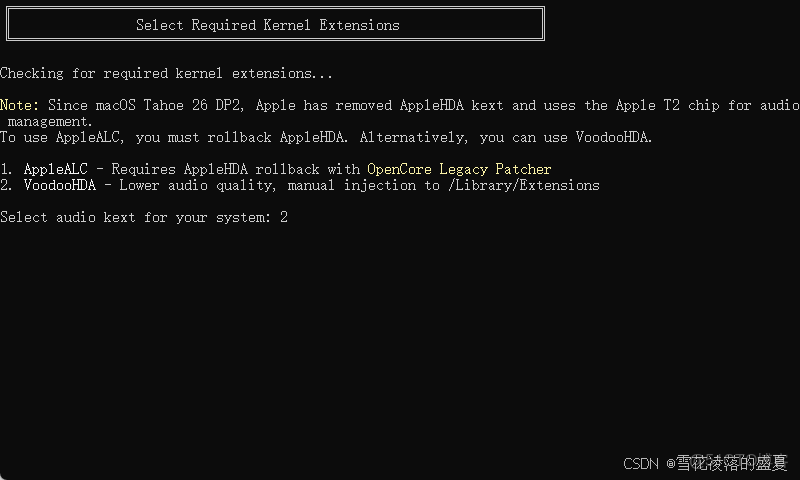Click the 'macOS Tahoe 26 DP2' text
Screen dimensions: 800x480
(x=168, y=105)
